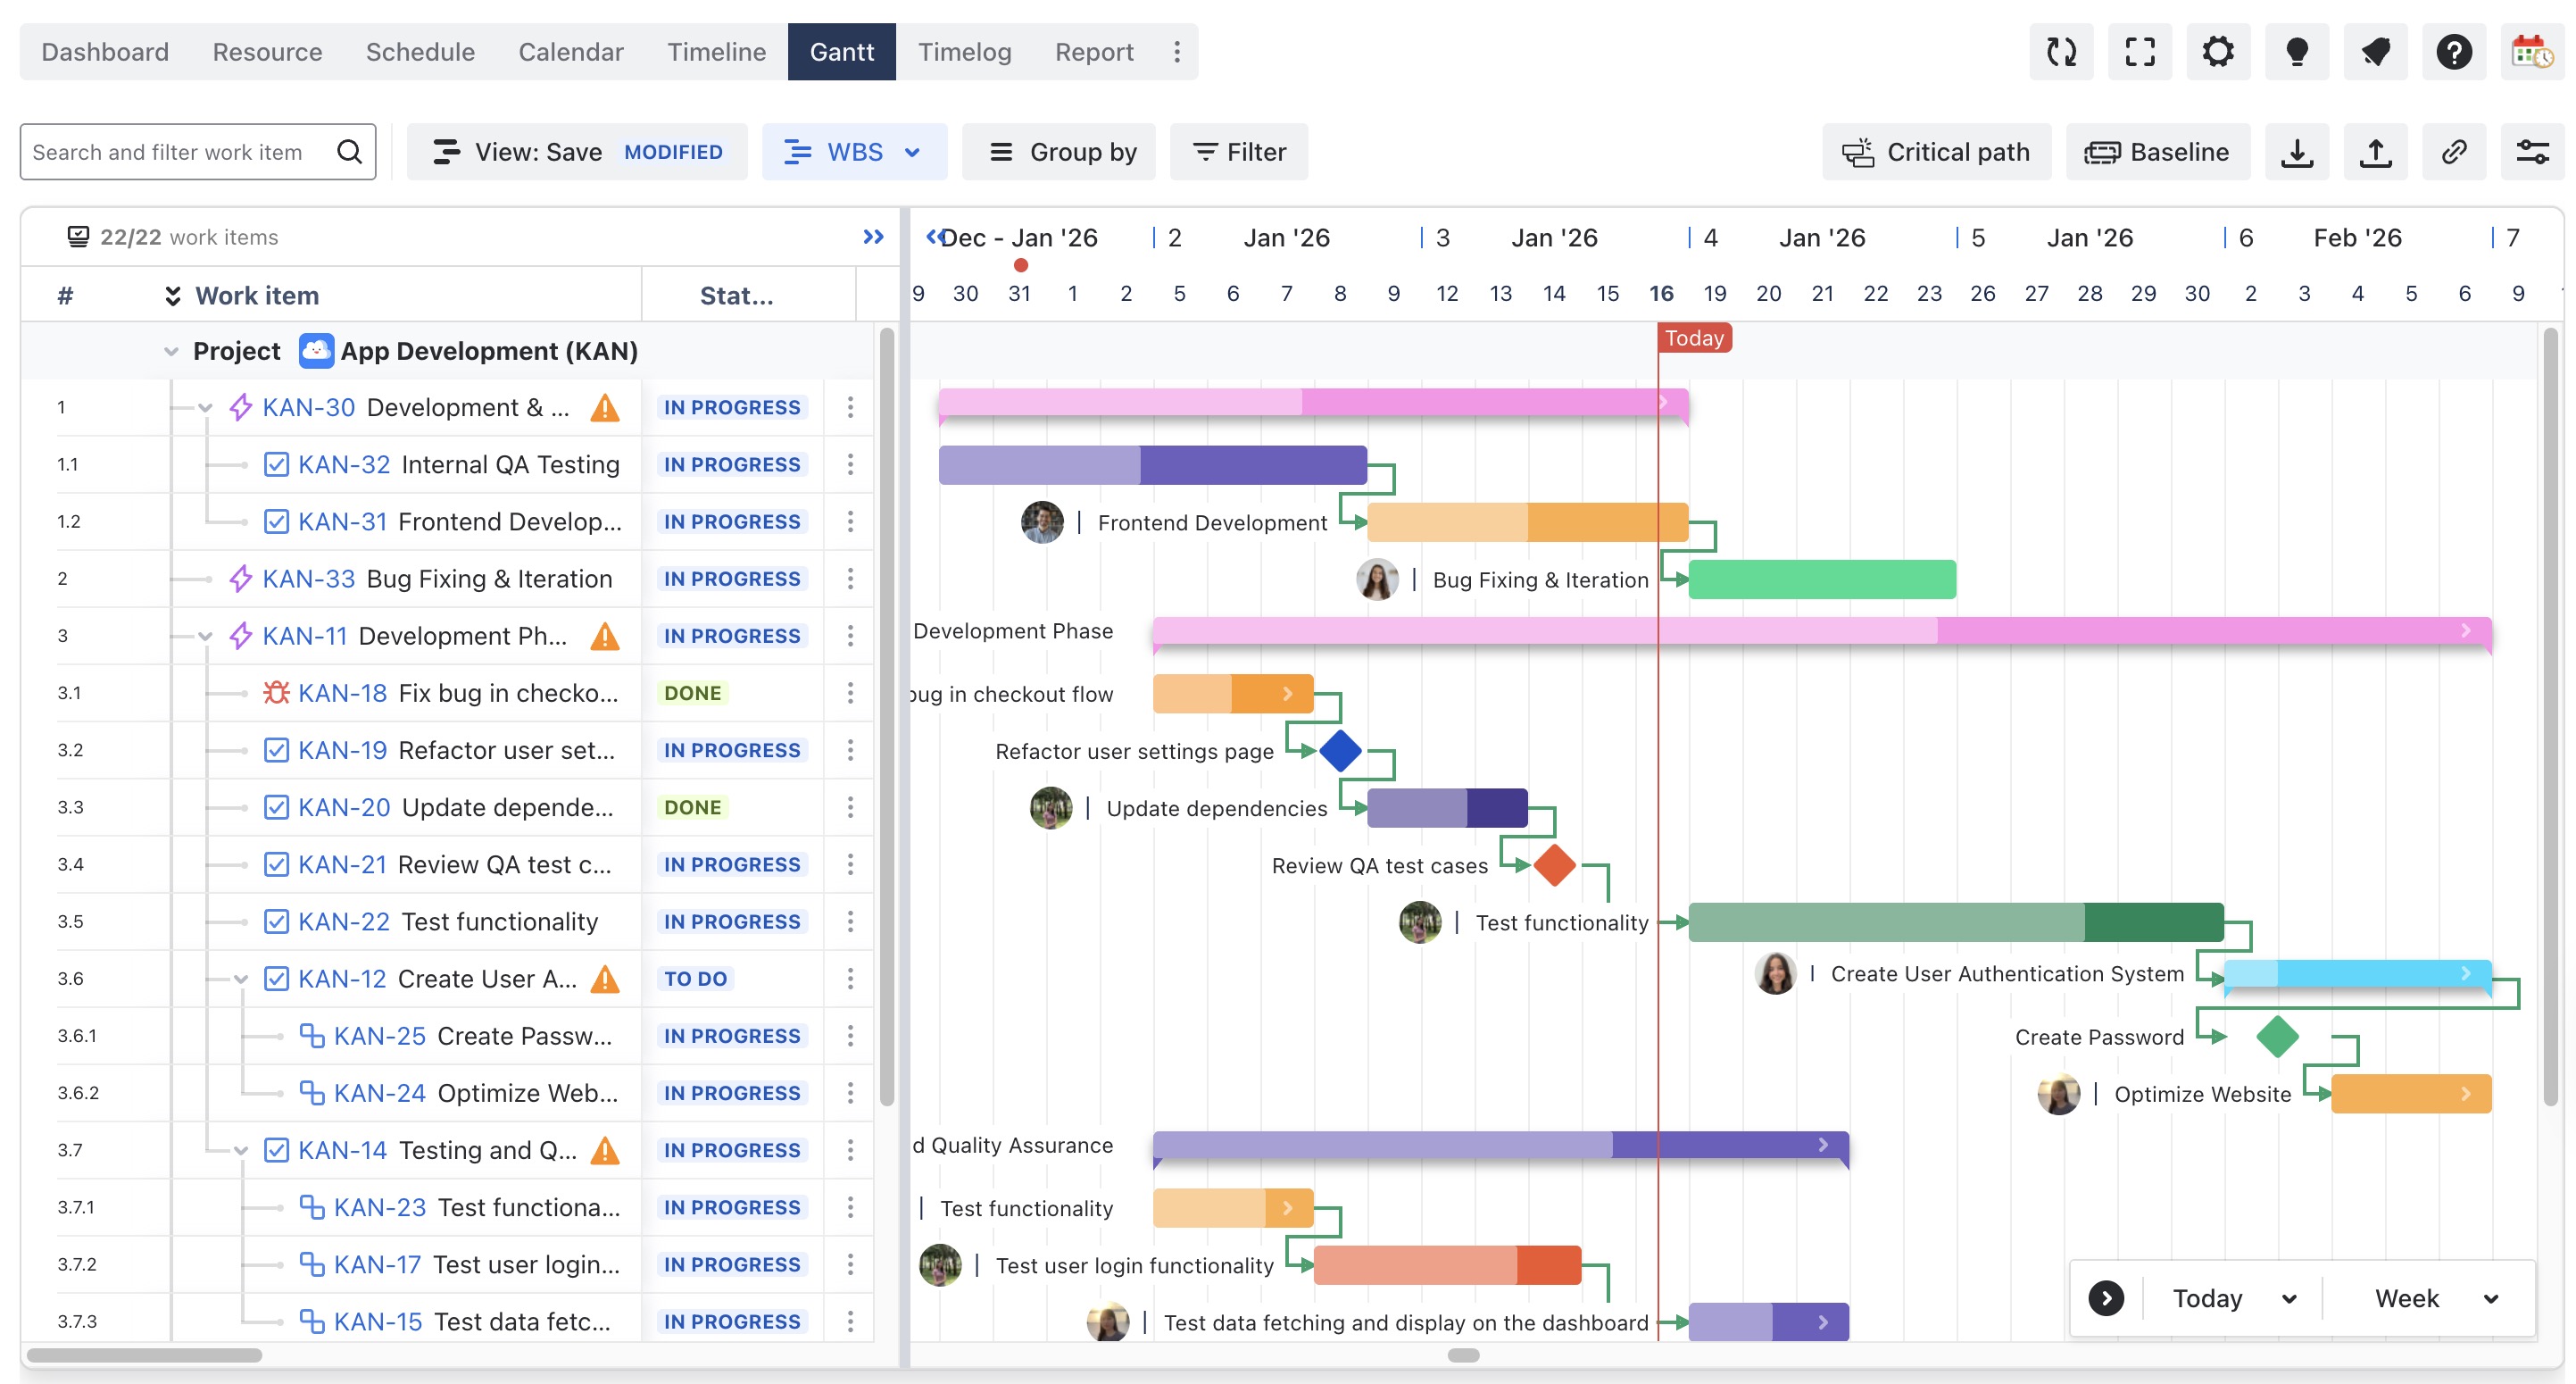Open the sliders display options icon
The image size is (2576, 1384).
tap(2532, 152)
